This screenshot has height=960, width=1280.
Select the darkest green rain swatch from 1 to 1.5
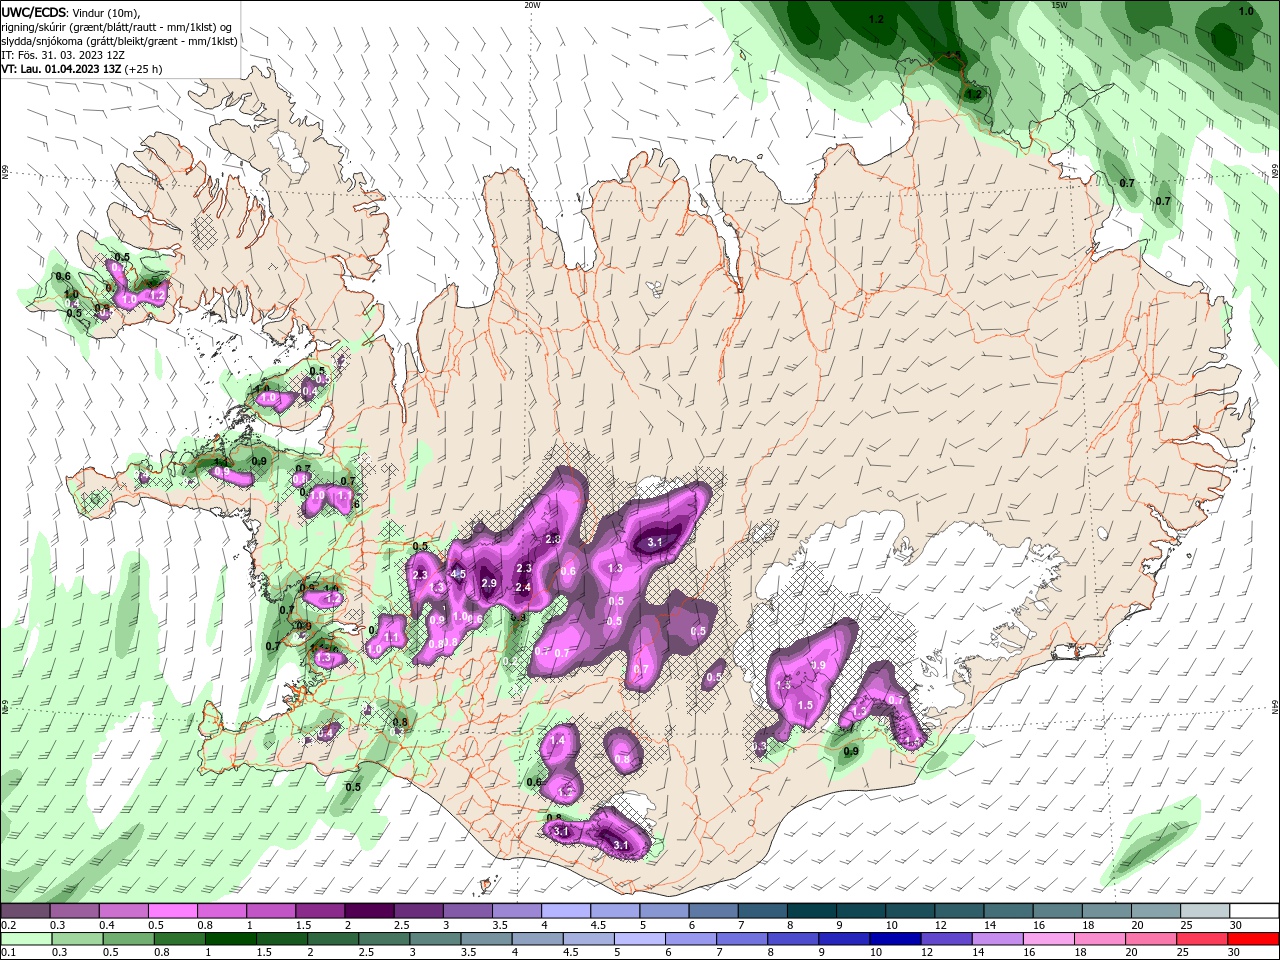coord(231,940)
